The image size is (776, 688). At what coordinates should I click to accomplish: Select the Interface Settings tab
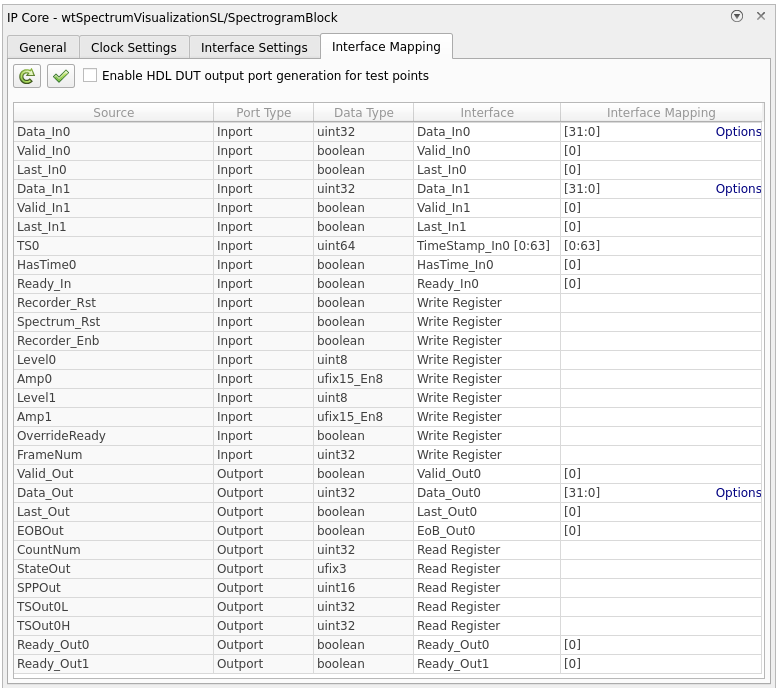(x=254, y=47)
